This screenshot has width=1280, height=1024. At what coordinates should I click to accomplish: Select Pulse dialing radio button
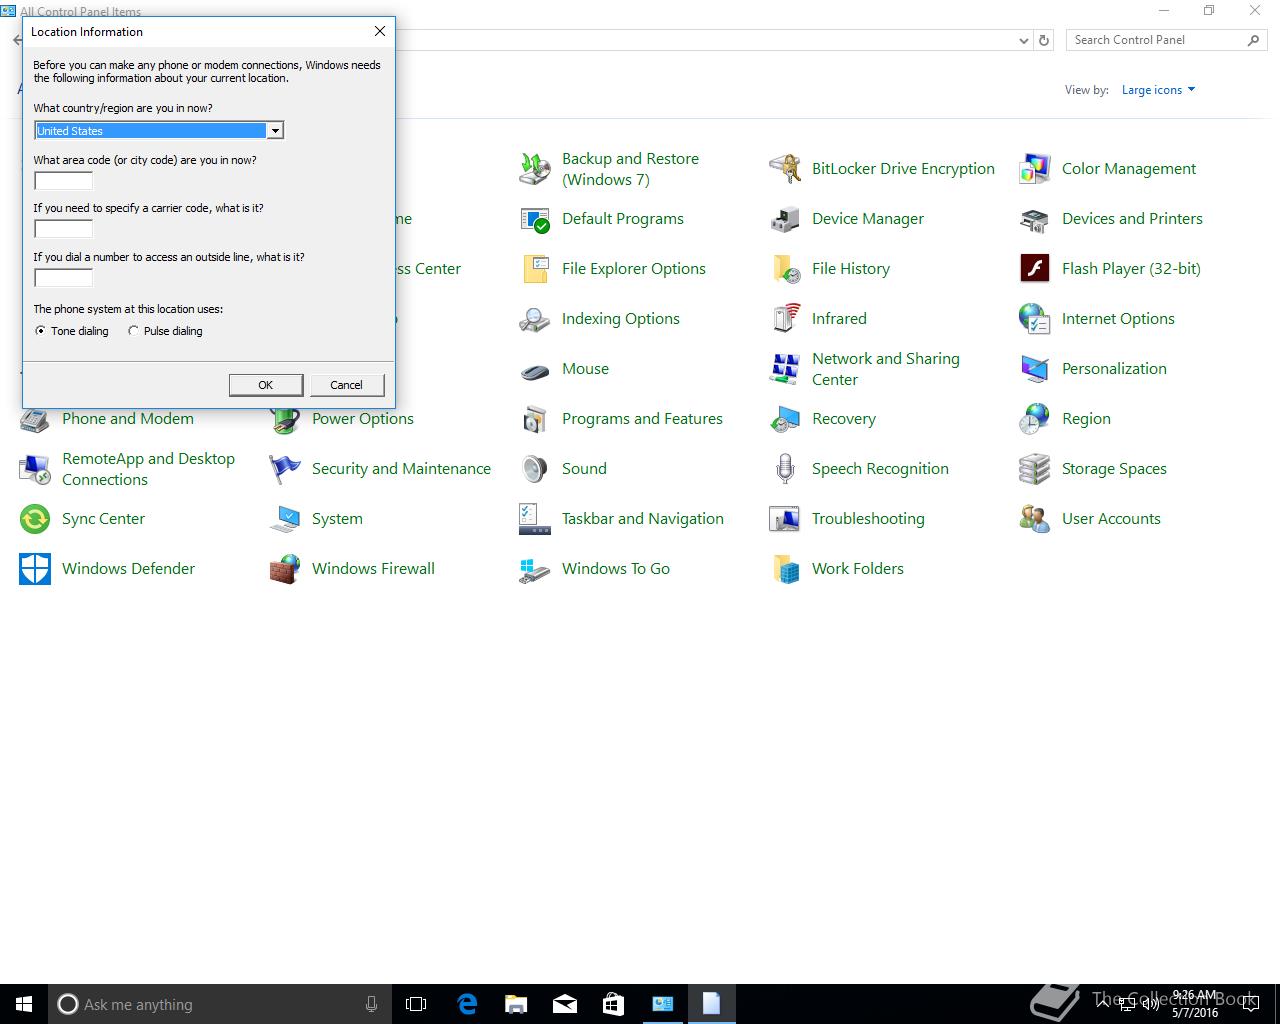(133, 331)
